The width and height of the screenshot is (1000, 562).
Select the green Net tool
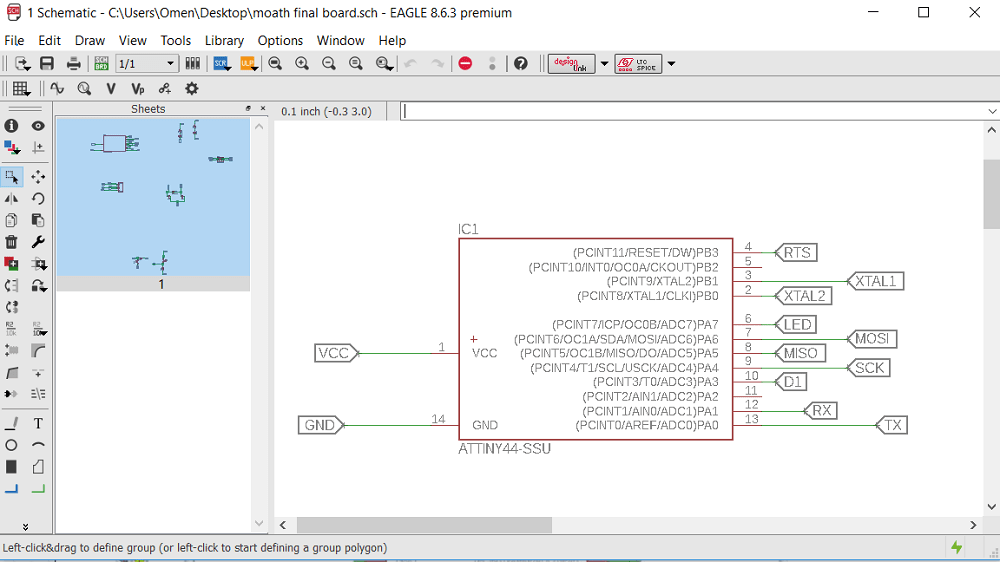pyautogui.click(x=38, y=489)
